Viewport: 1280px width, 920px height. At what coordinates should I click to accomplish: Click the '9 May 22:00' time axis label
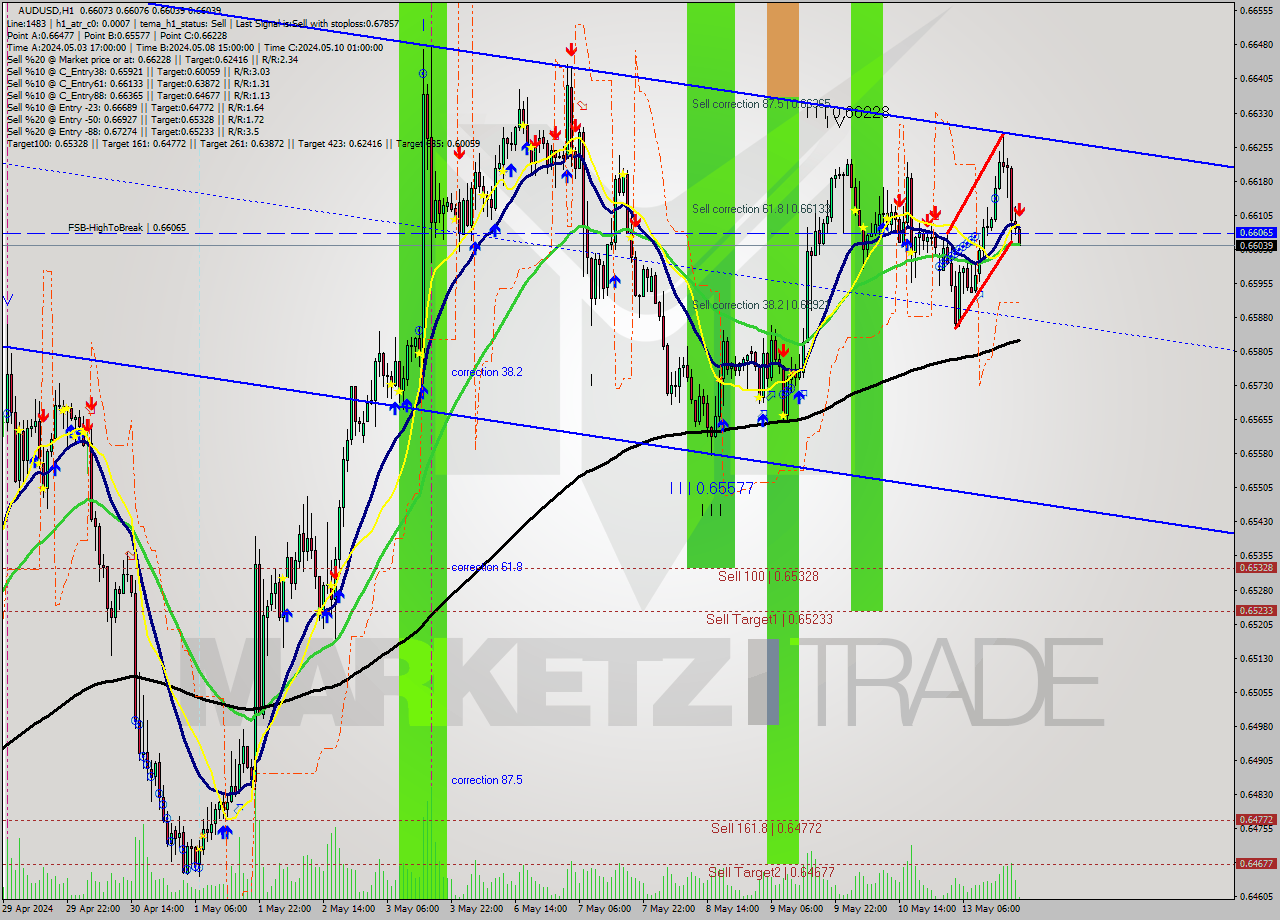pos(860,909)
